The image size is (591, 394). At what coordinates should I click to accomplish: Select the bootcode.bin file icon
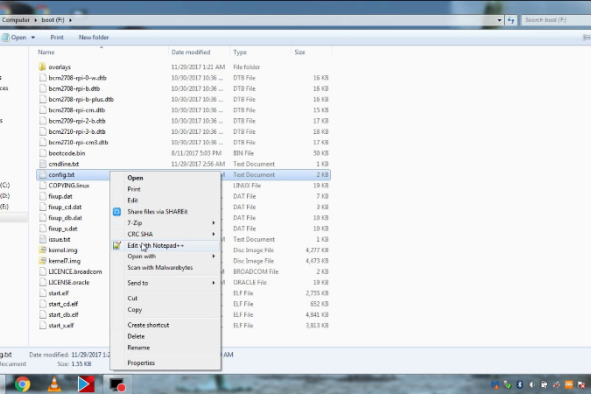click(x=43, y=153)
